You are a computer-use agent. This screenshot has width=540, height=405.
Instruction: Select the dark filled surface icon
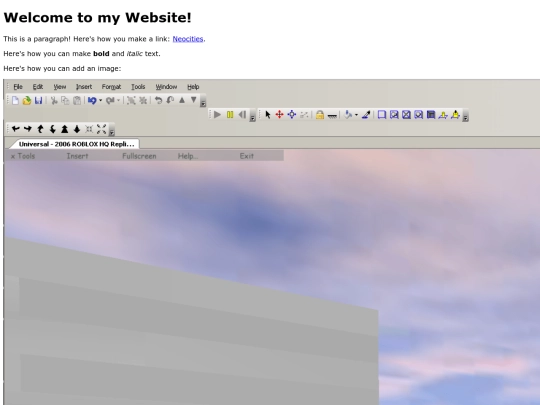[431, 115]
